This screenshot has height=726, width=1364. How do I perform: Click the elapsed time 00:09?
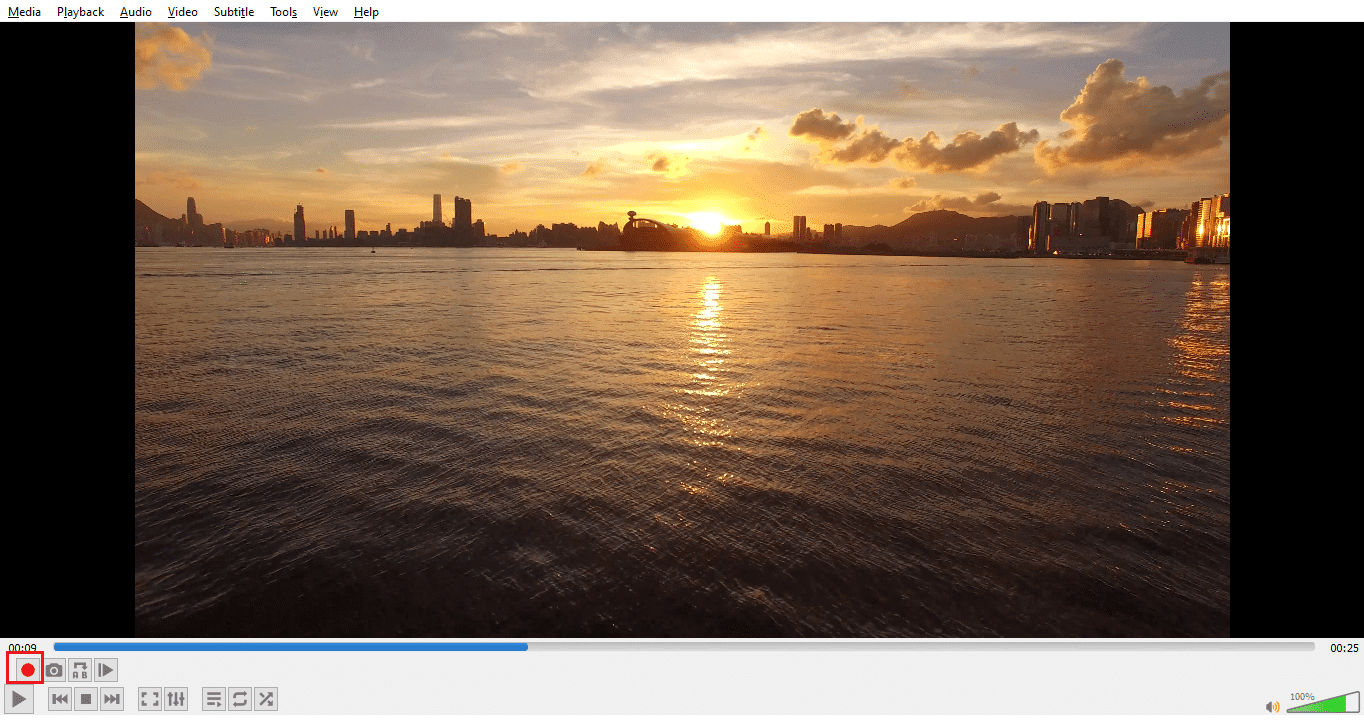23,648
